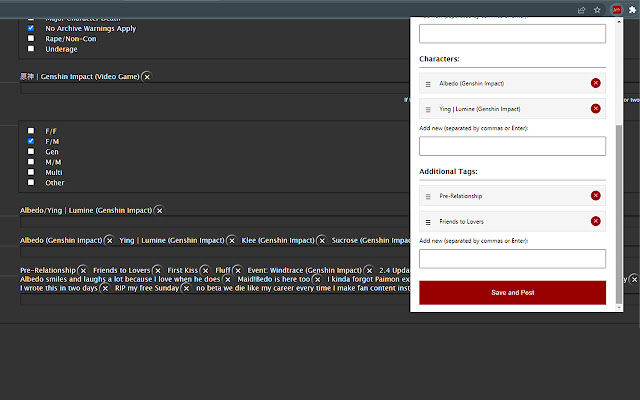
Task: Click the 'I kinda forgot Paimon' tag text
Action: 368,279
